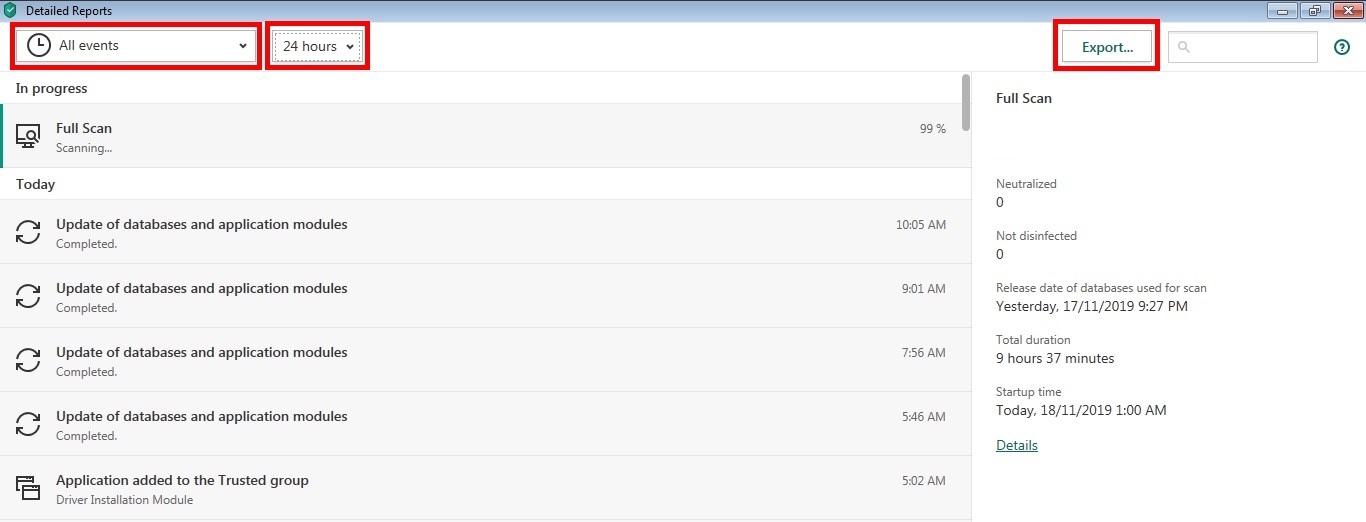
Task: Click the 9:01 AM update sync icon
Action: pyautogui.click(x=28, y=297)
